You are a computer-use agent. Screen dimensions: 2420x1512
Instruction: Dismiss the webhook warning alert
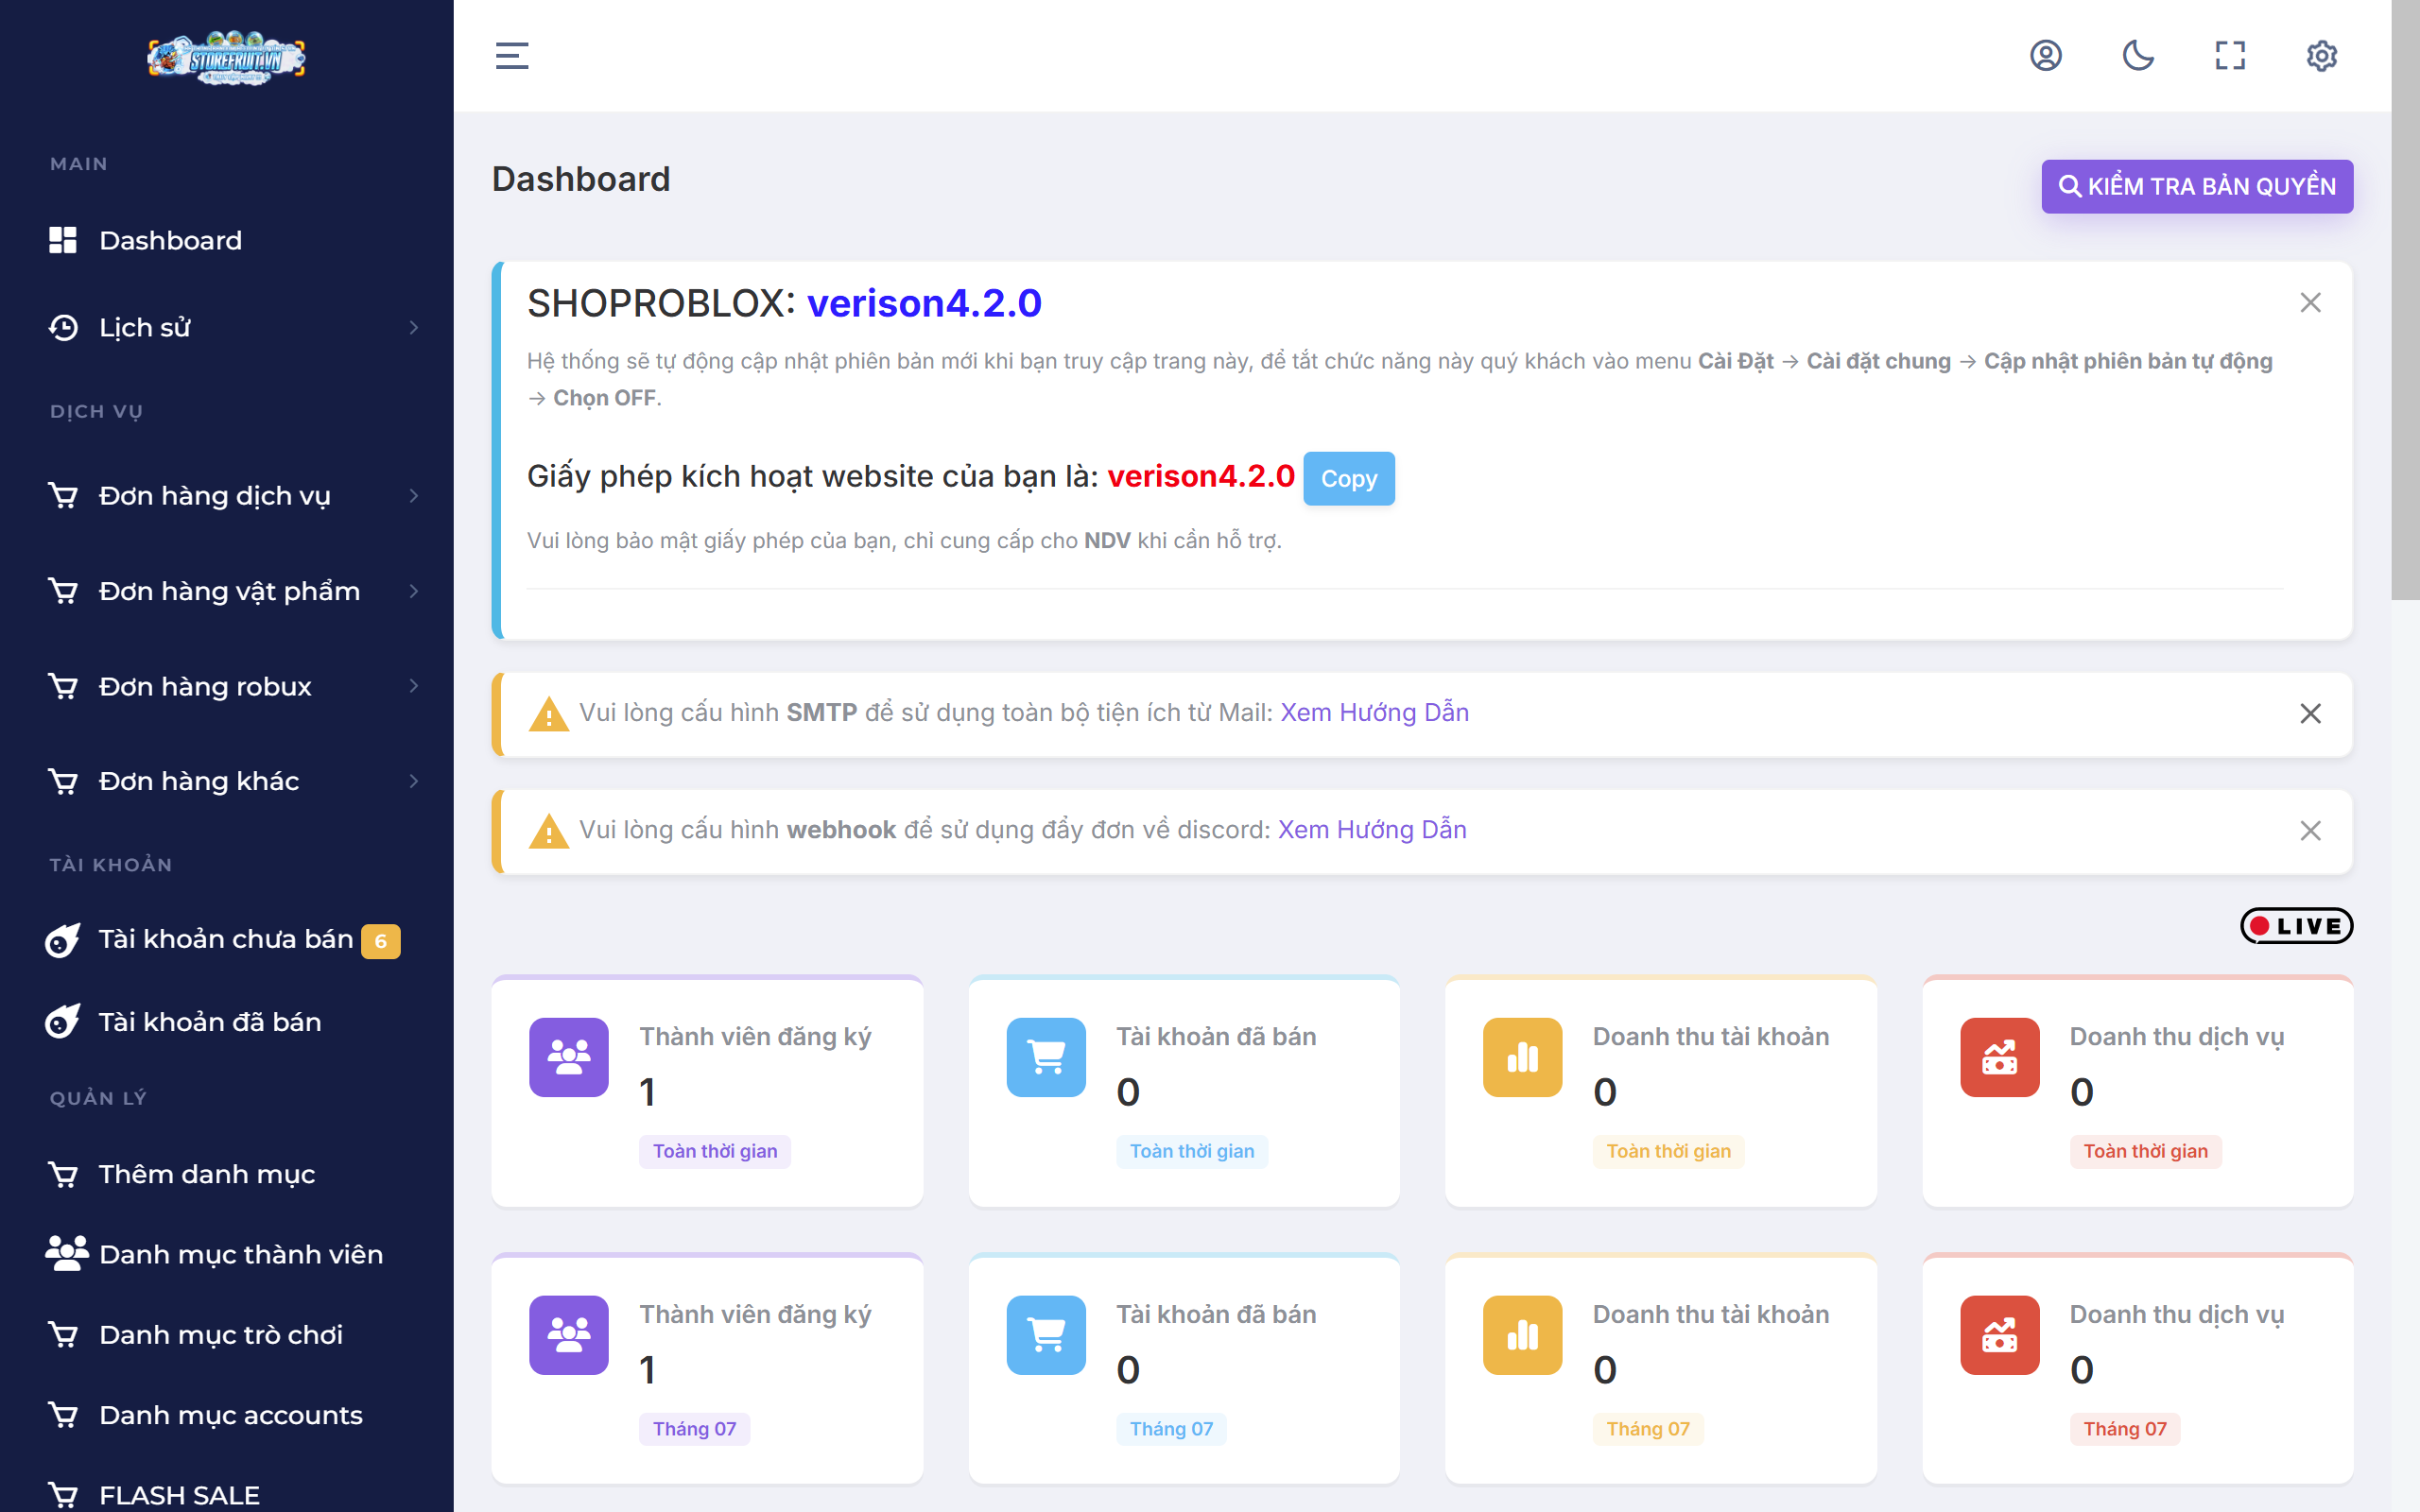tap(2310, 831)
